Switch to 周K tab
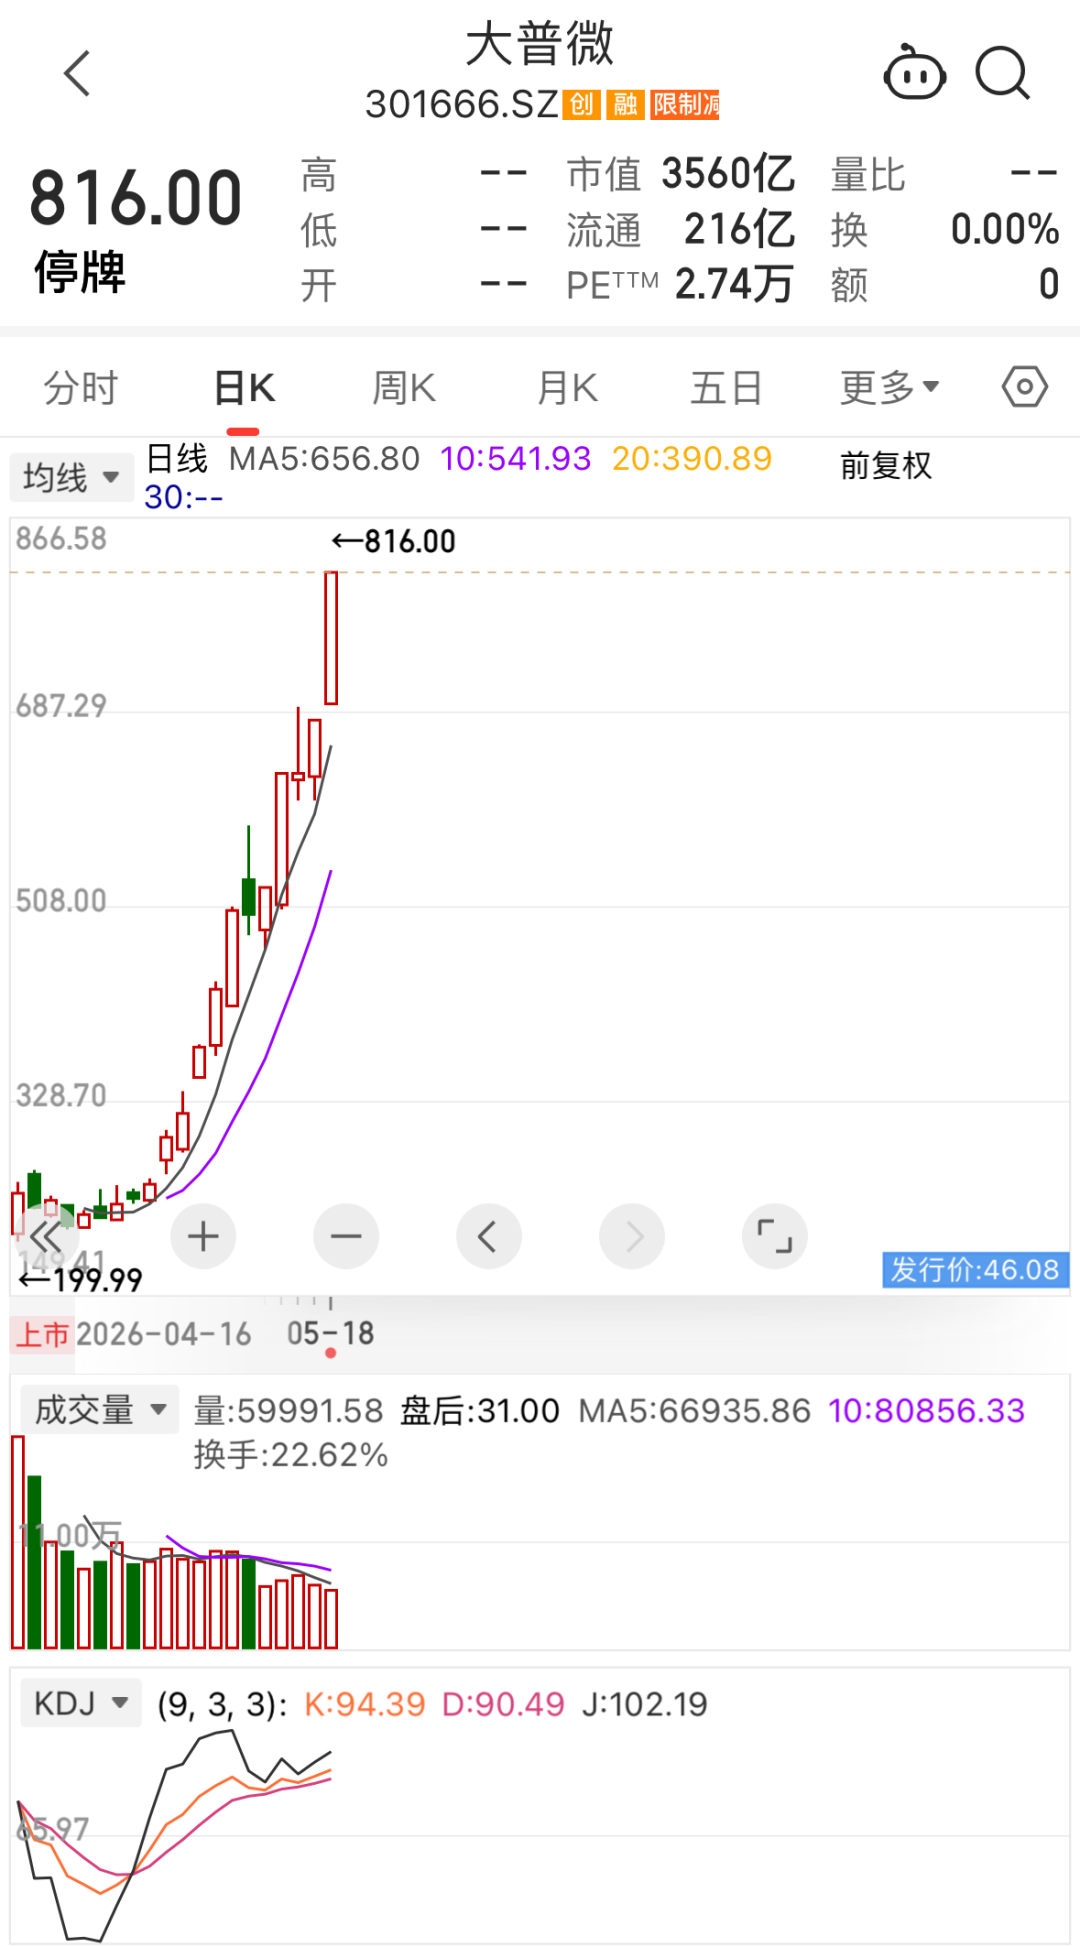 pos(404,388)
